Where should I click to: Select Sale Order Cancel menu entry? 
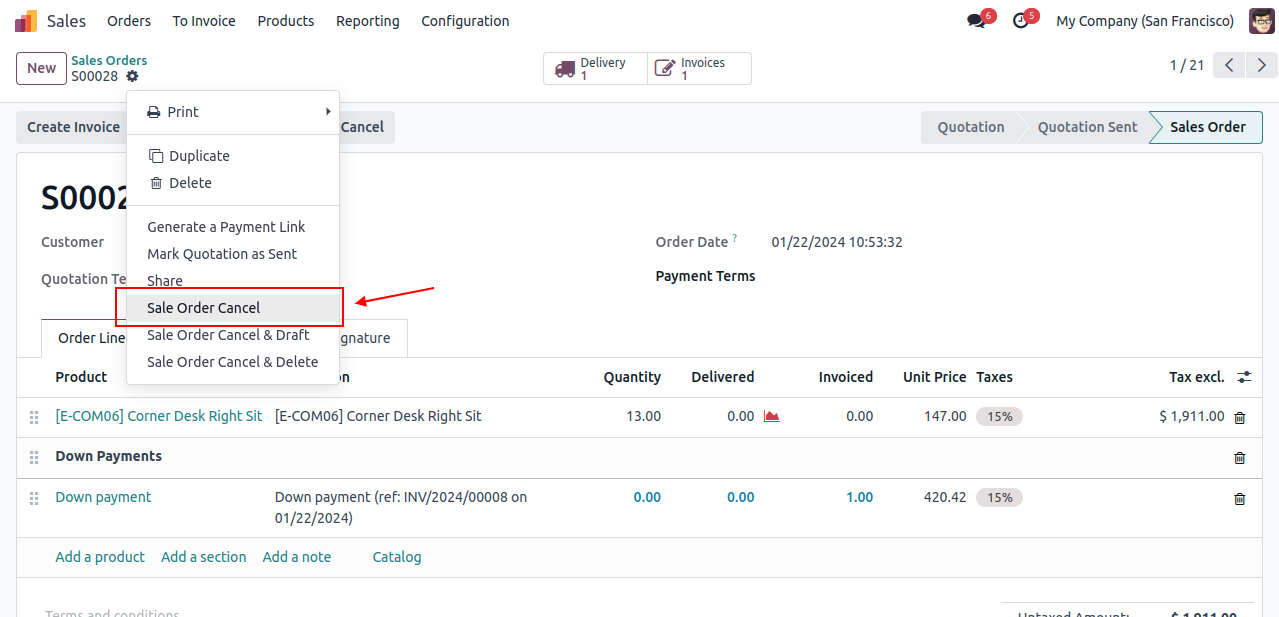pos(204,308)
